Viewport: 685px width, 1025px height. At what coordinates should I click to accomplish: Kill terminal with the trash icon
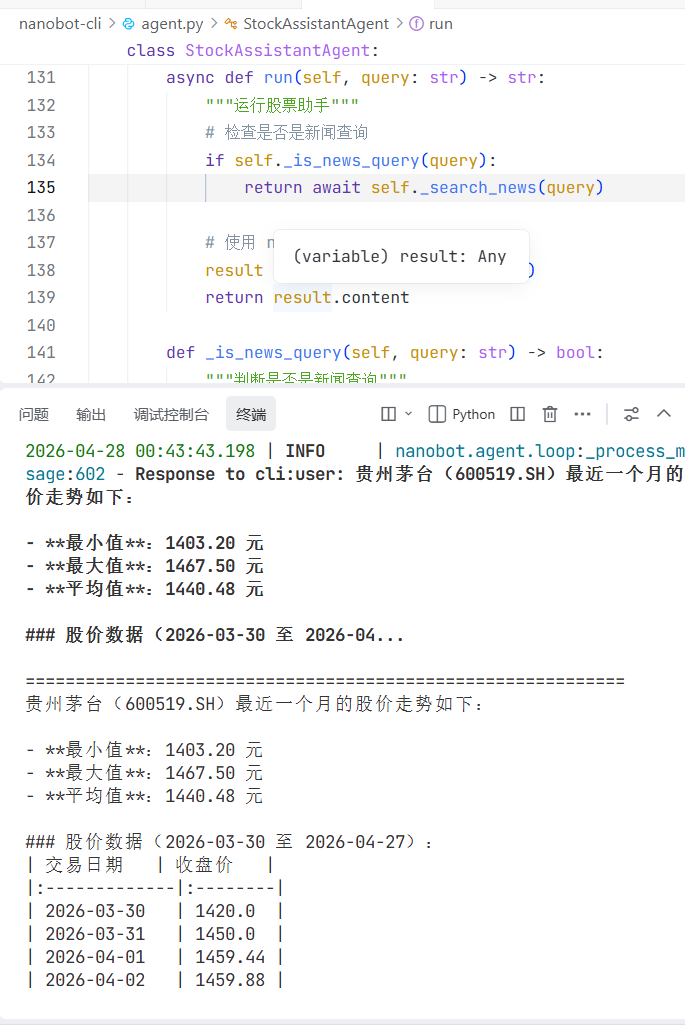(x=550, y=414)
